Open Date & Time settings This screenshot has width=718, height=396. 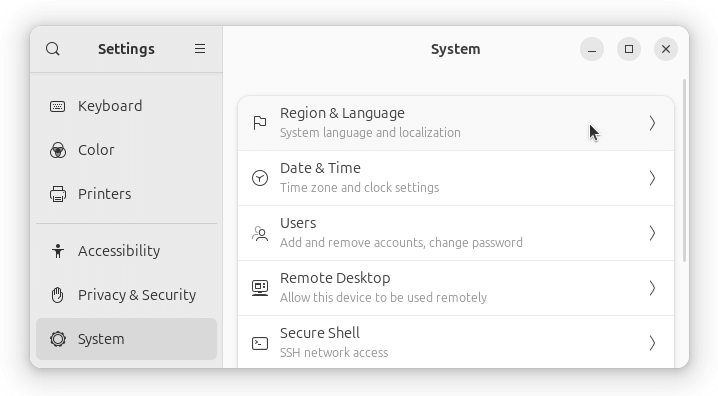(456, 178)
